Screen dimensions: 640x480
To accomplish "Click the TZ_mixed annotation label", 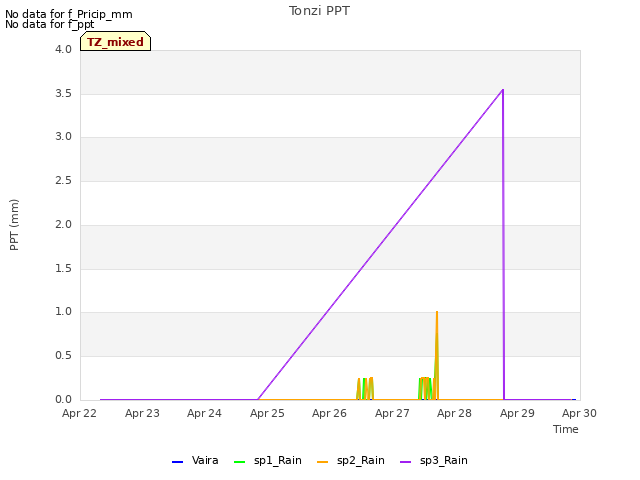I will click(116, 42).
